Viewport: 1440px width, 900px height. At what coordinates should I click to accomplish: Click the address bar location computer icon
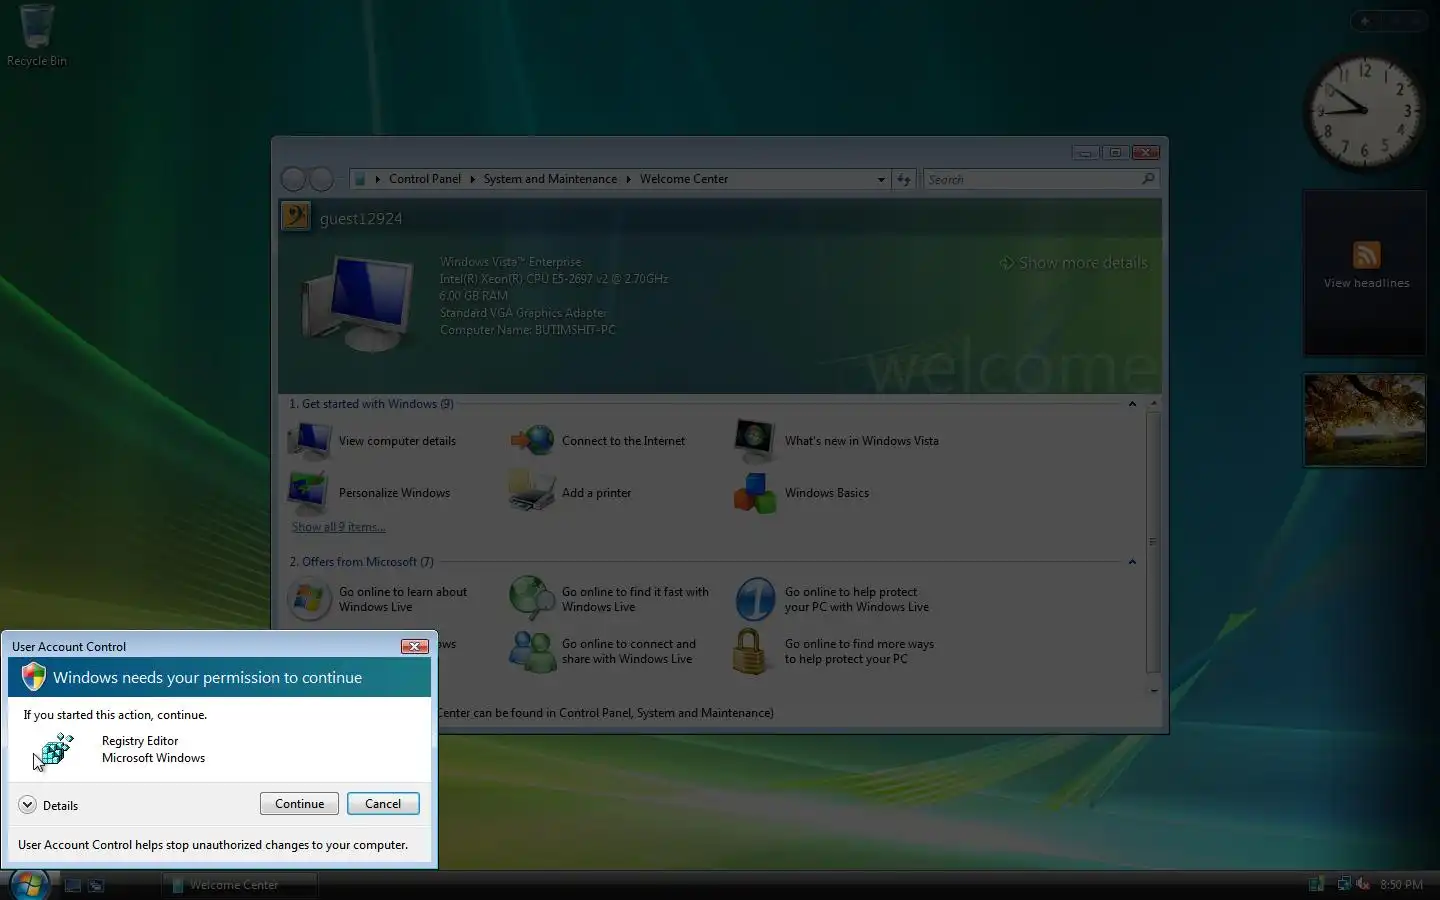click(360, 179)
